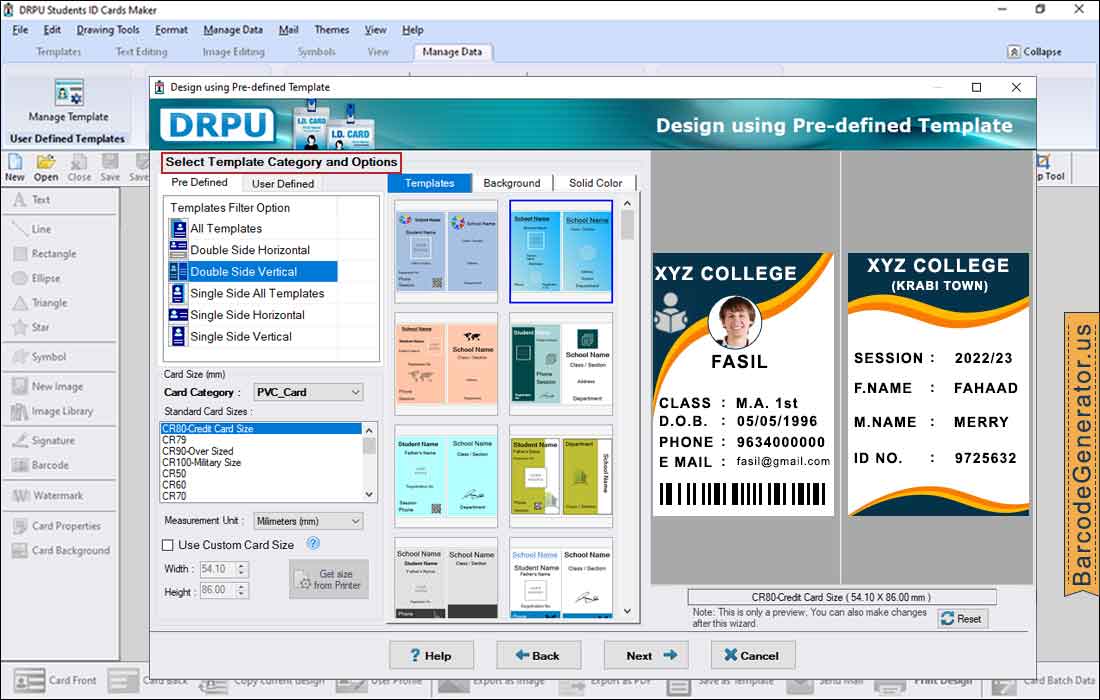The height and width of the screenshot is (700, 1100).
Task: Click Get size from Printer button
Action: 329,579
